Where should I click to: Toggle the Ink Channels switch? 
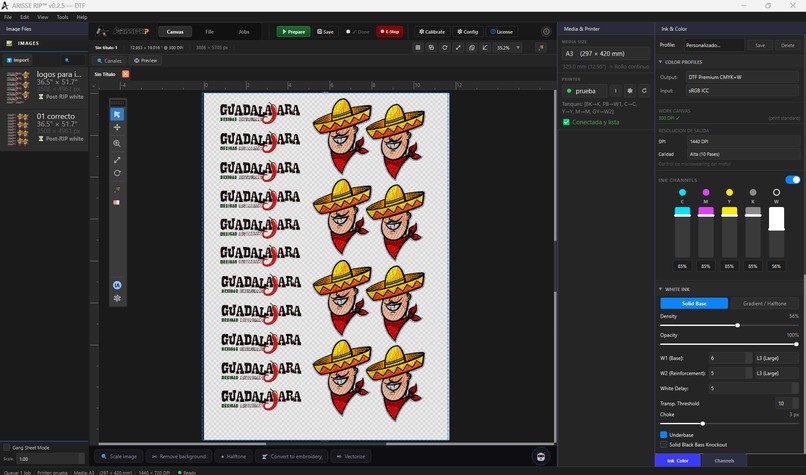coord(792,180)
